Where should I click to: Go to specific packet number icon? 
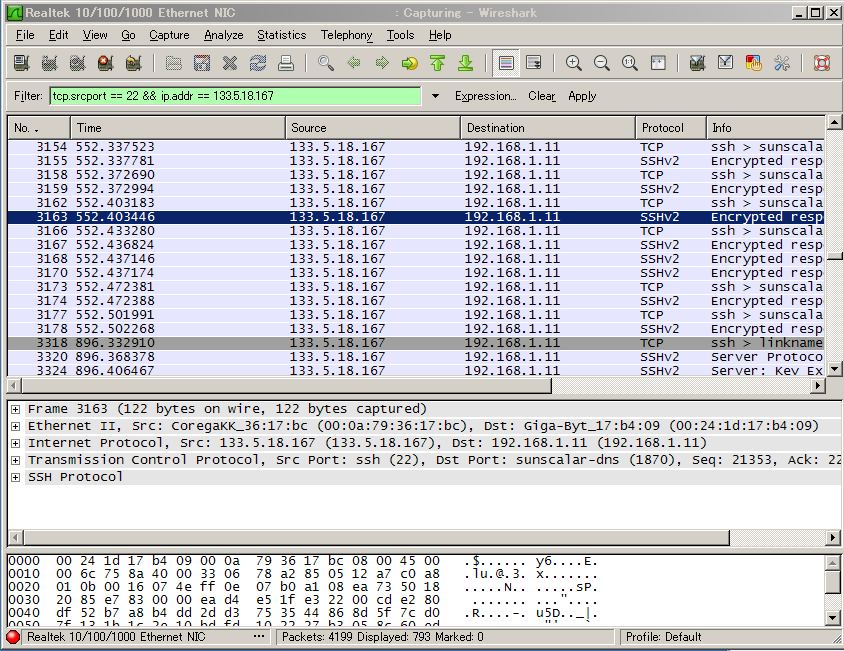tap(410, 63)
